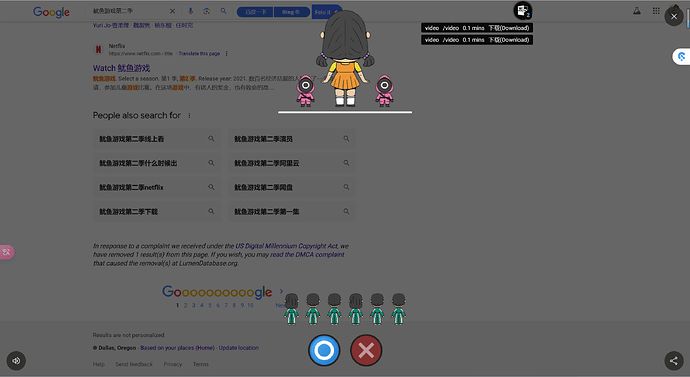The image size is (690, 377).
Task: Search 鱿鱼游戏第二季下载 suggestion
Action: click(x=157, y=211)
